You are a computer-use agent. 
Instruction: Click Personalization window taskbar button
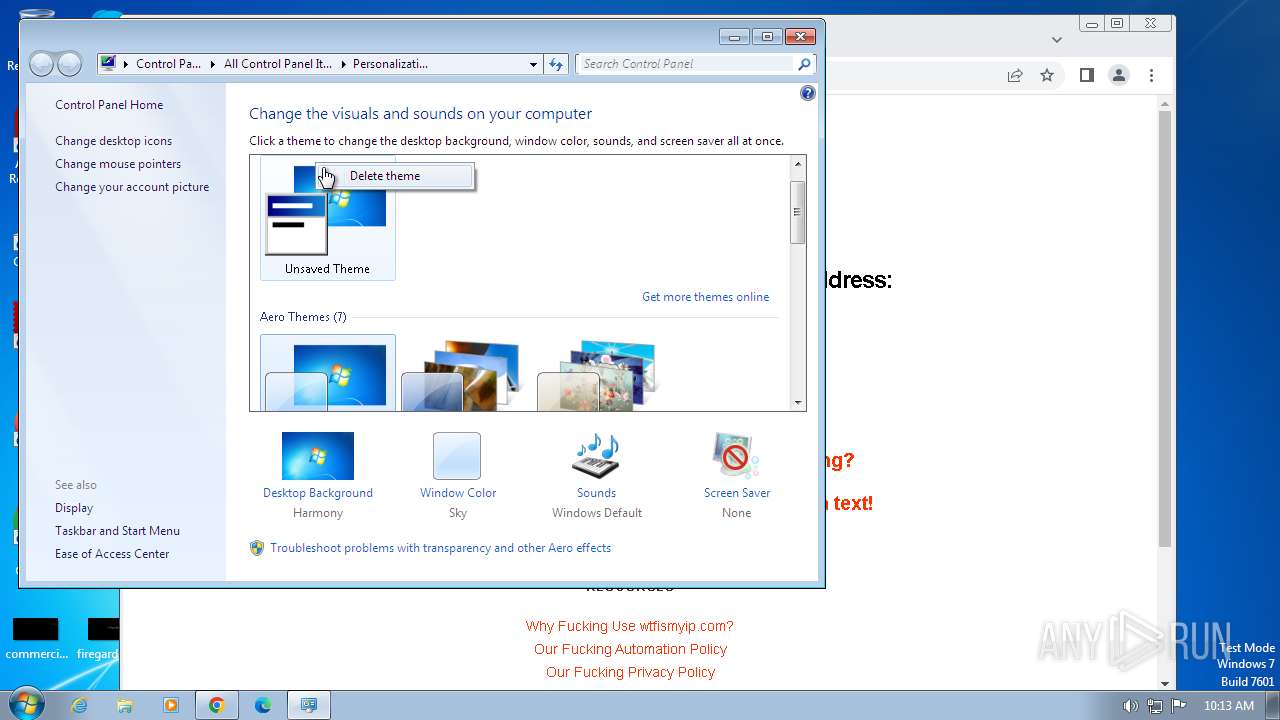tap(309, 705)
